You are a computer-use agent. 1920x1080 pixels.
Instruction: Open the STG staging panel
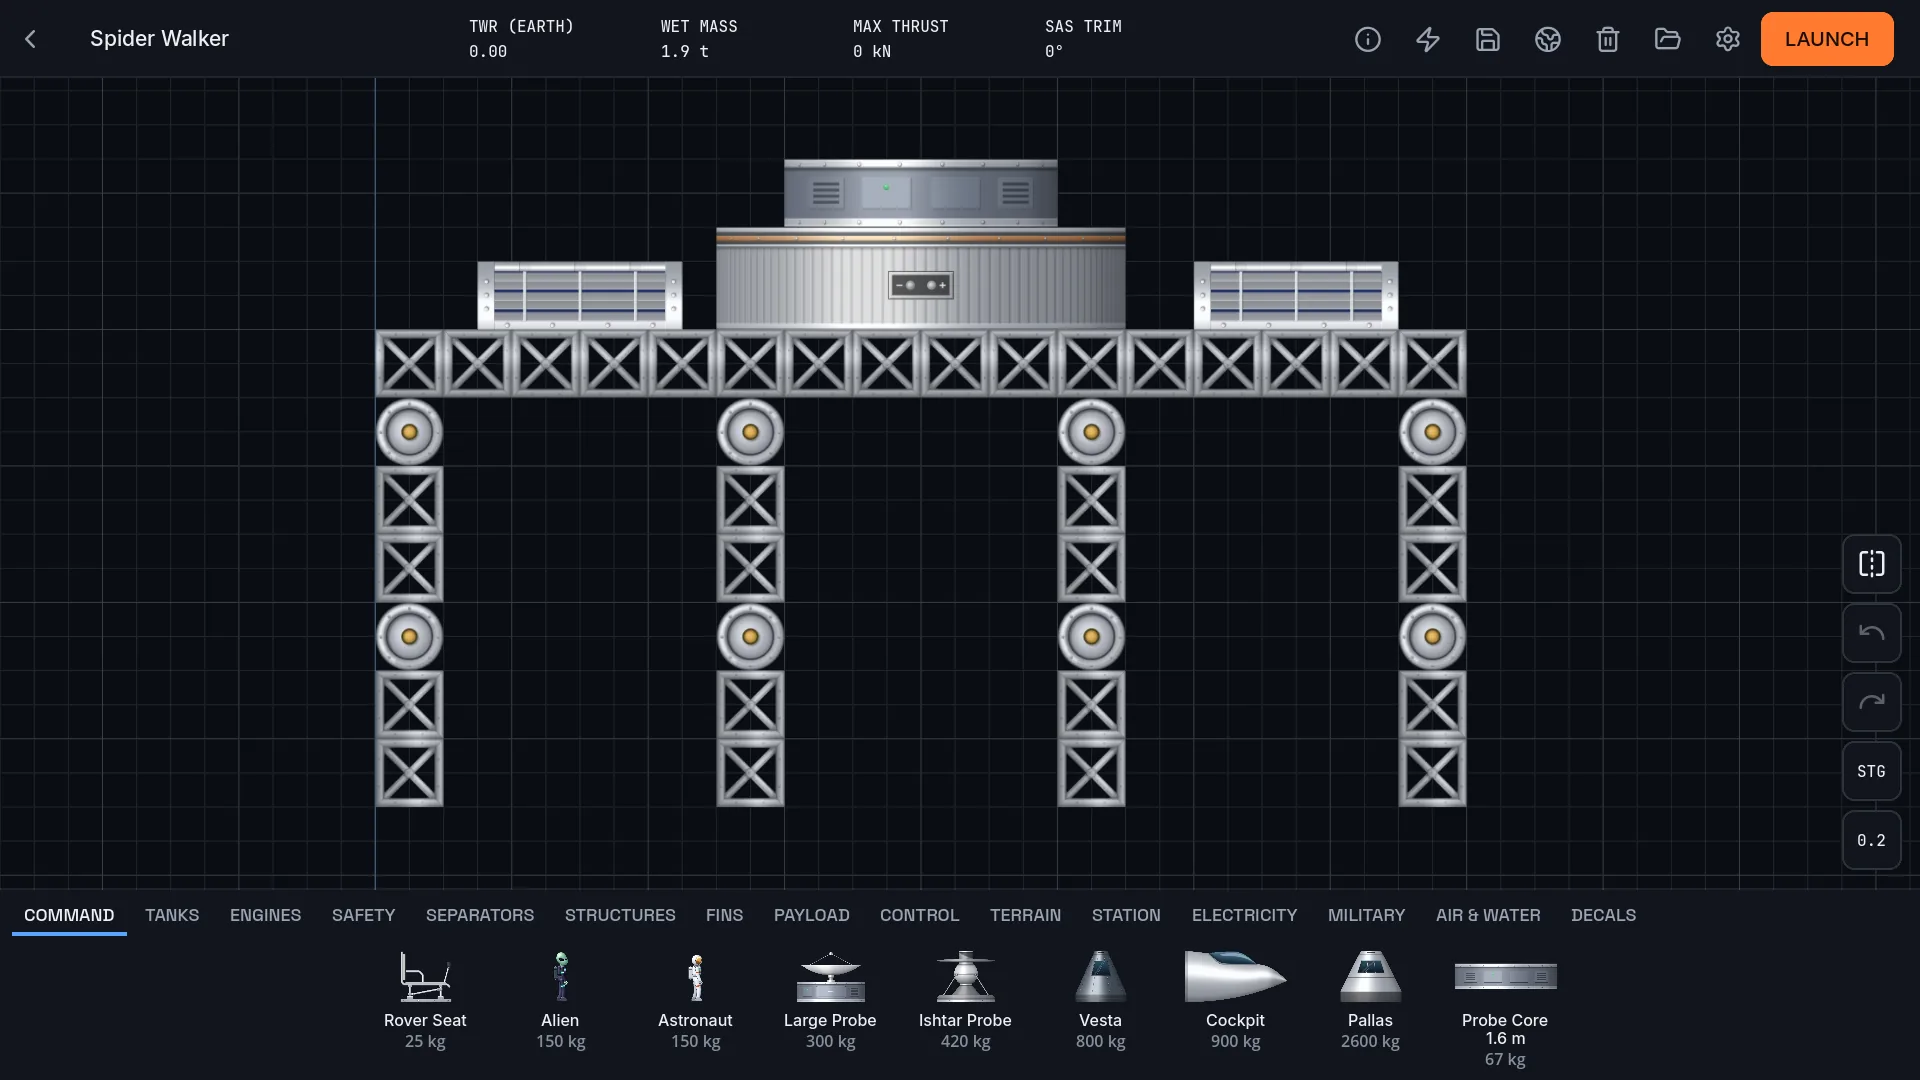coord(1872,771)
